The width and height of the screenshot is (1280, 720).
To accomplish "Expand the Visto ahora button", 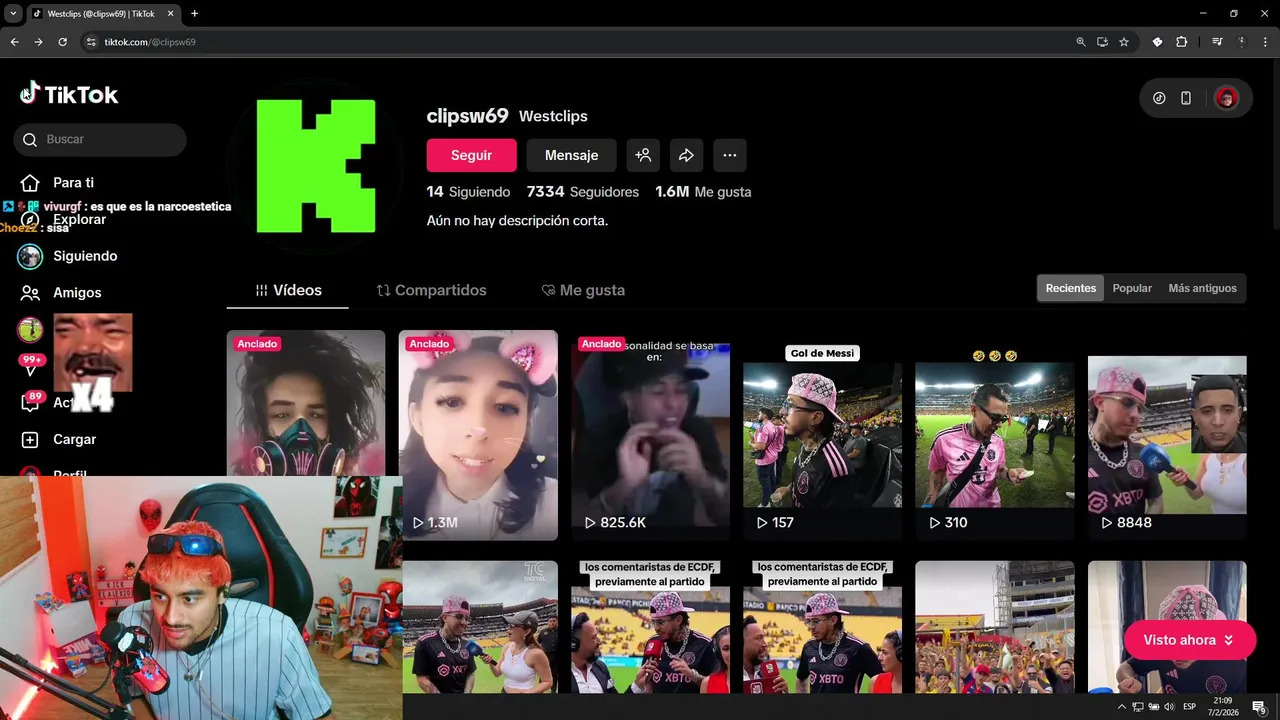I will (x=1189, y=640).
